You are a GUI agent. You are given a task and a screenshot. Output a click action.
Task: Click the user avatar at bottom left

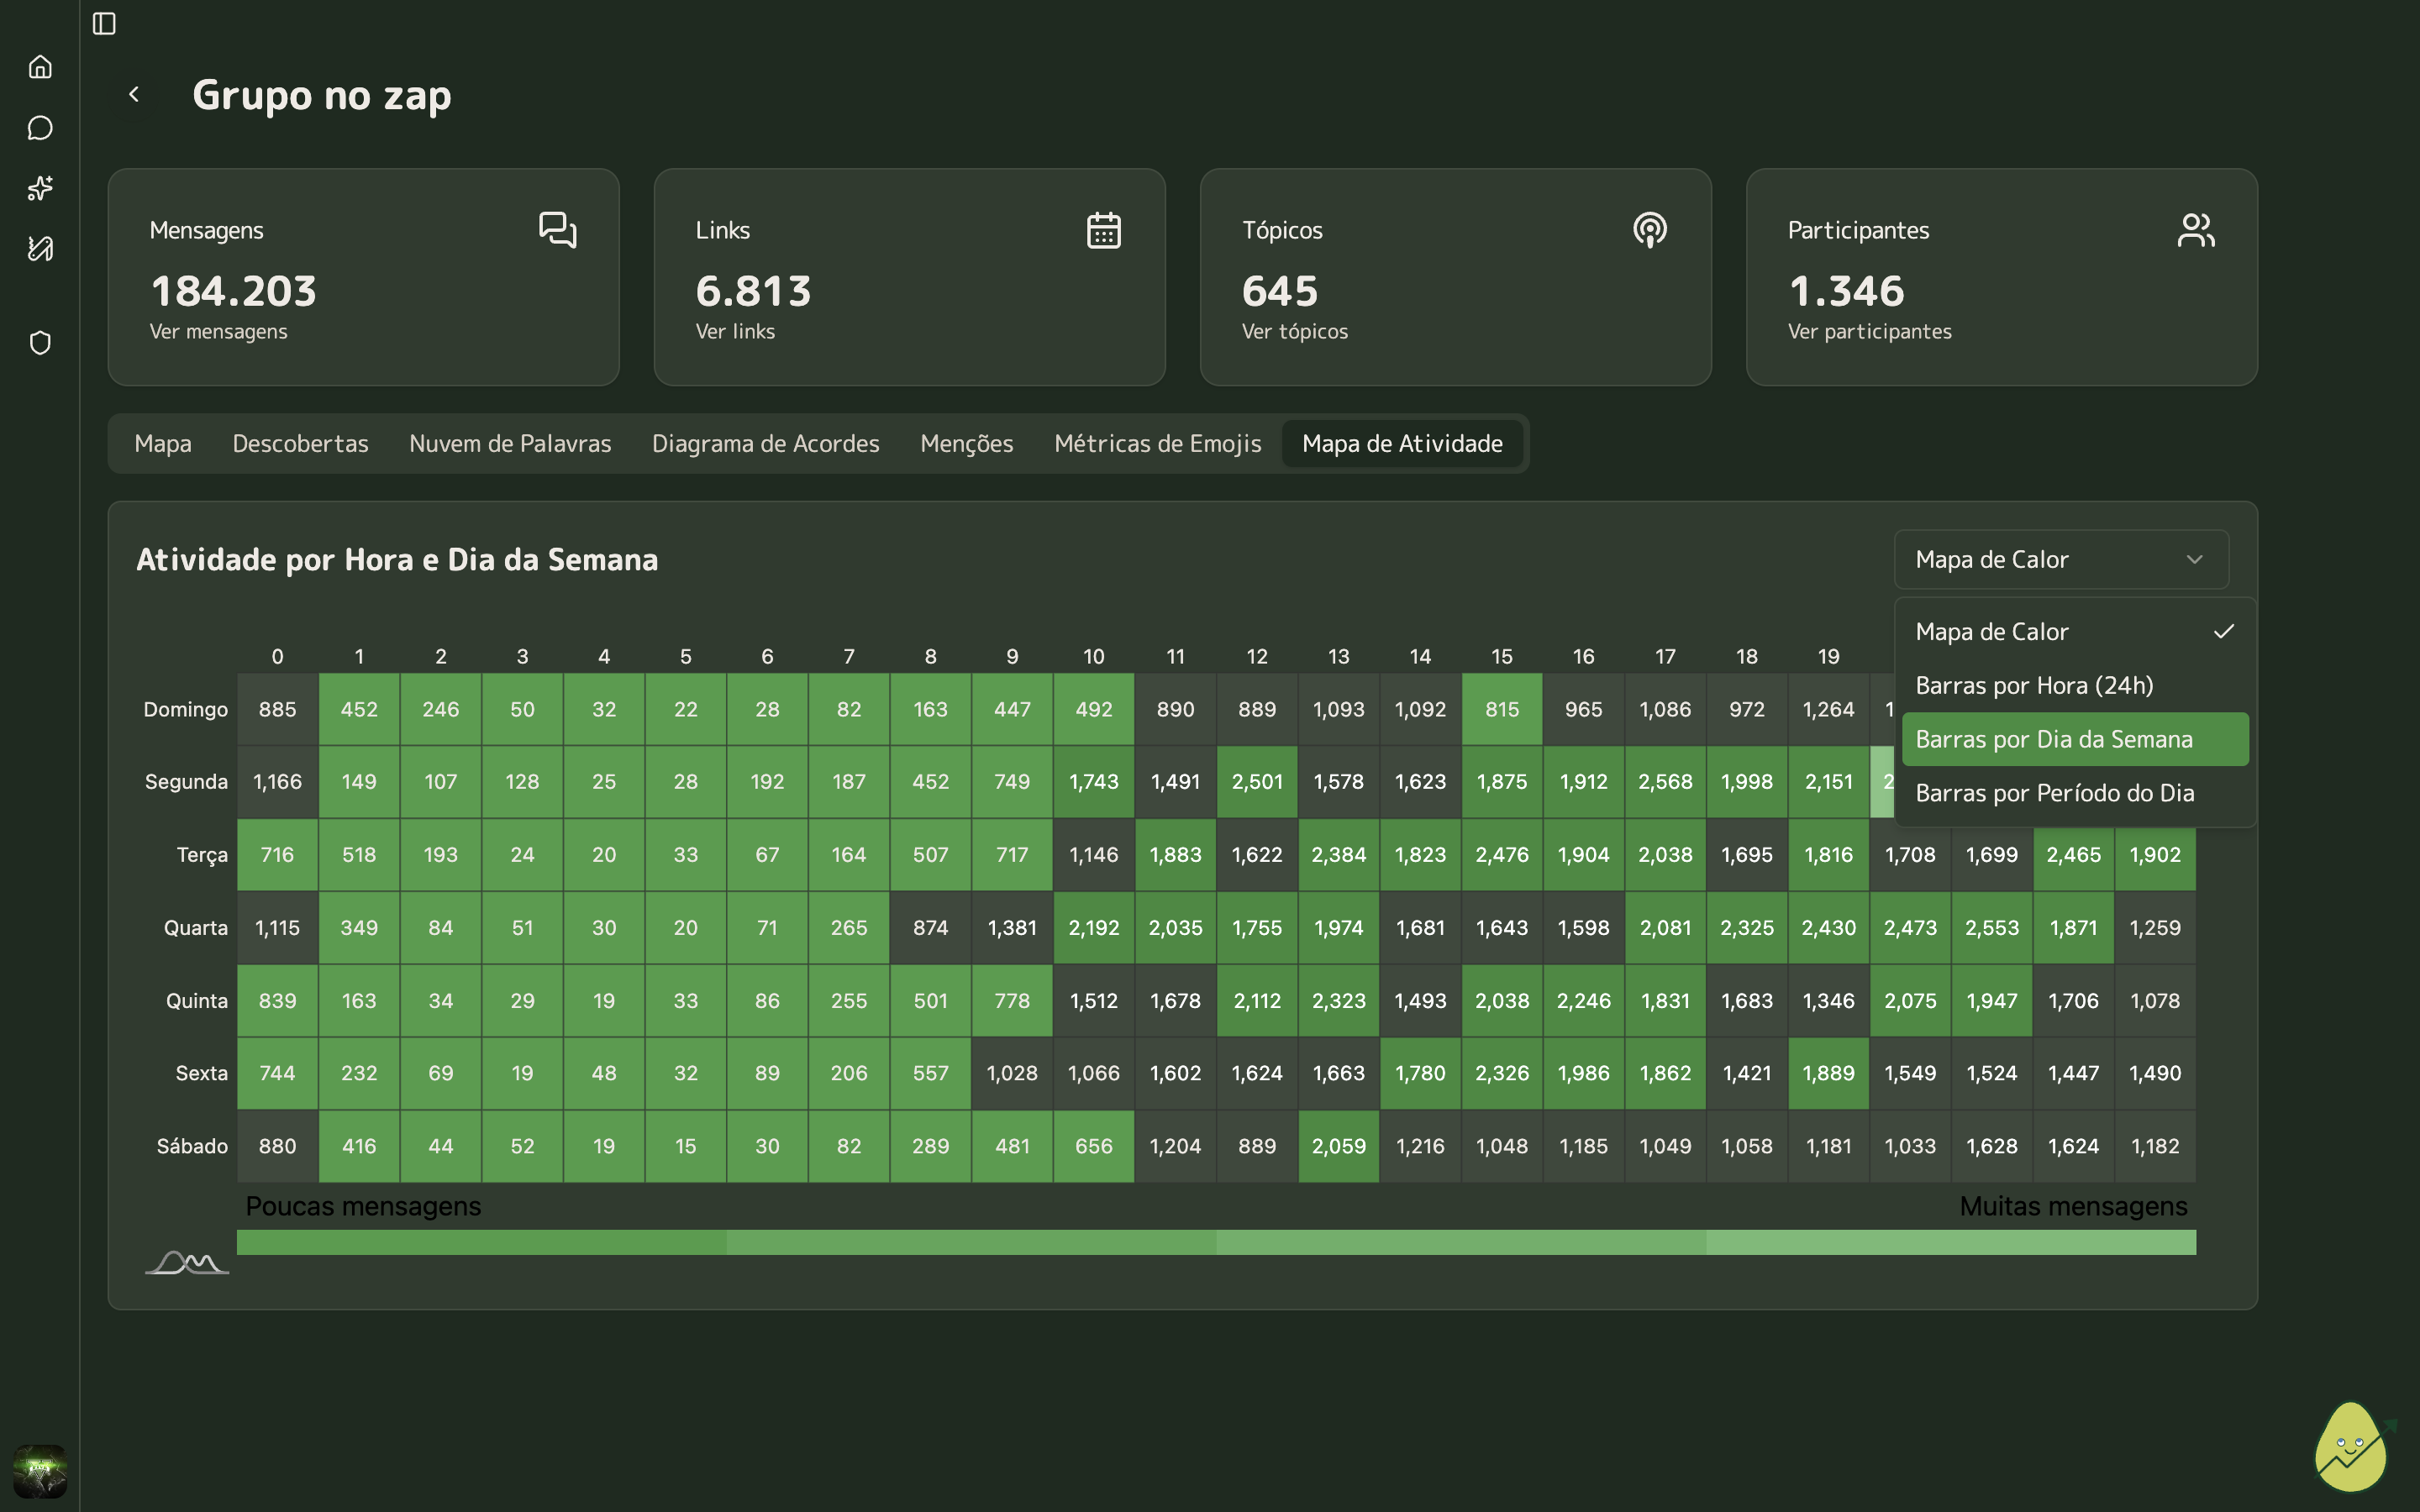click(40, 1470)
